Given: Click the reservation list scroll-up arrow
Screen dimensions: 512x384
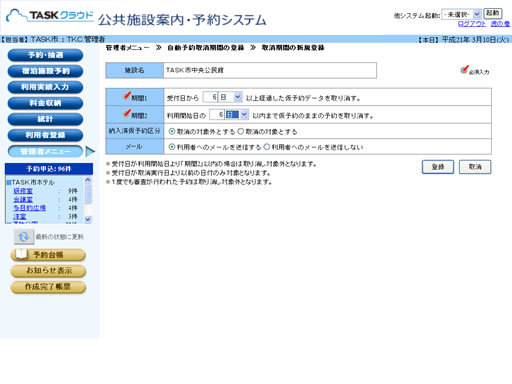Looking at the screenshot, I should [x=88, y=180].
